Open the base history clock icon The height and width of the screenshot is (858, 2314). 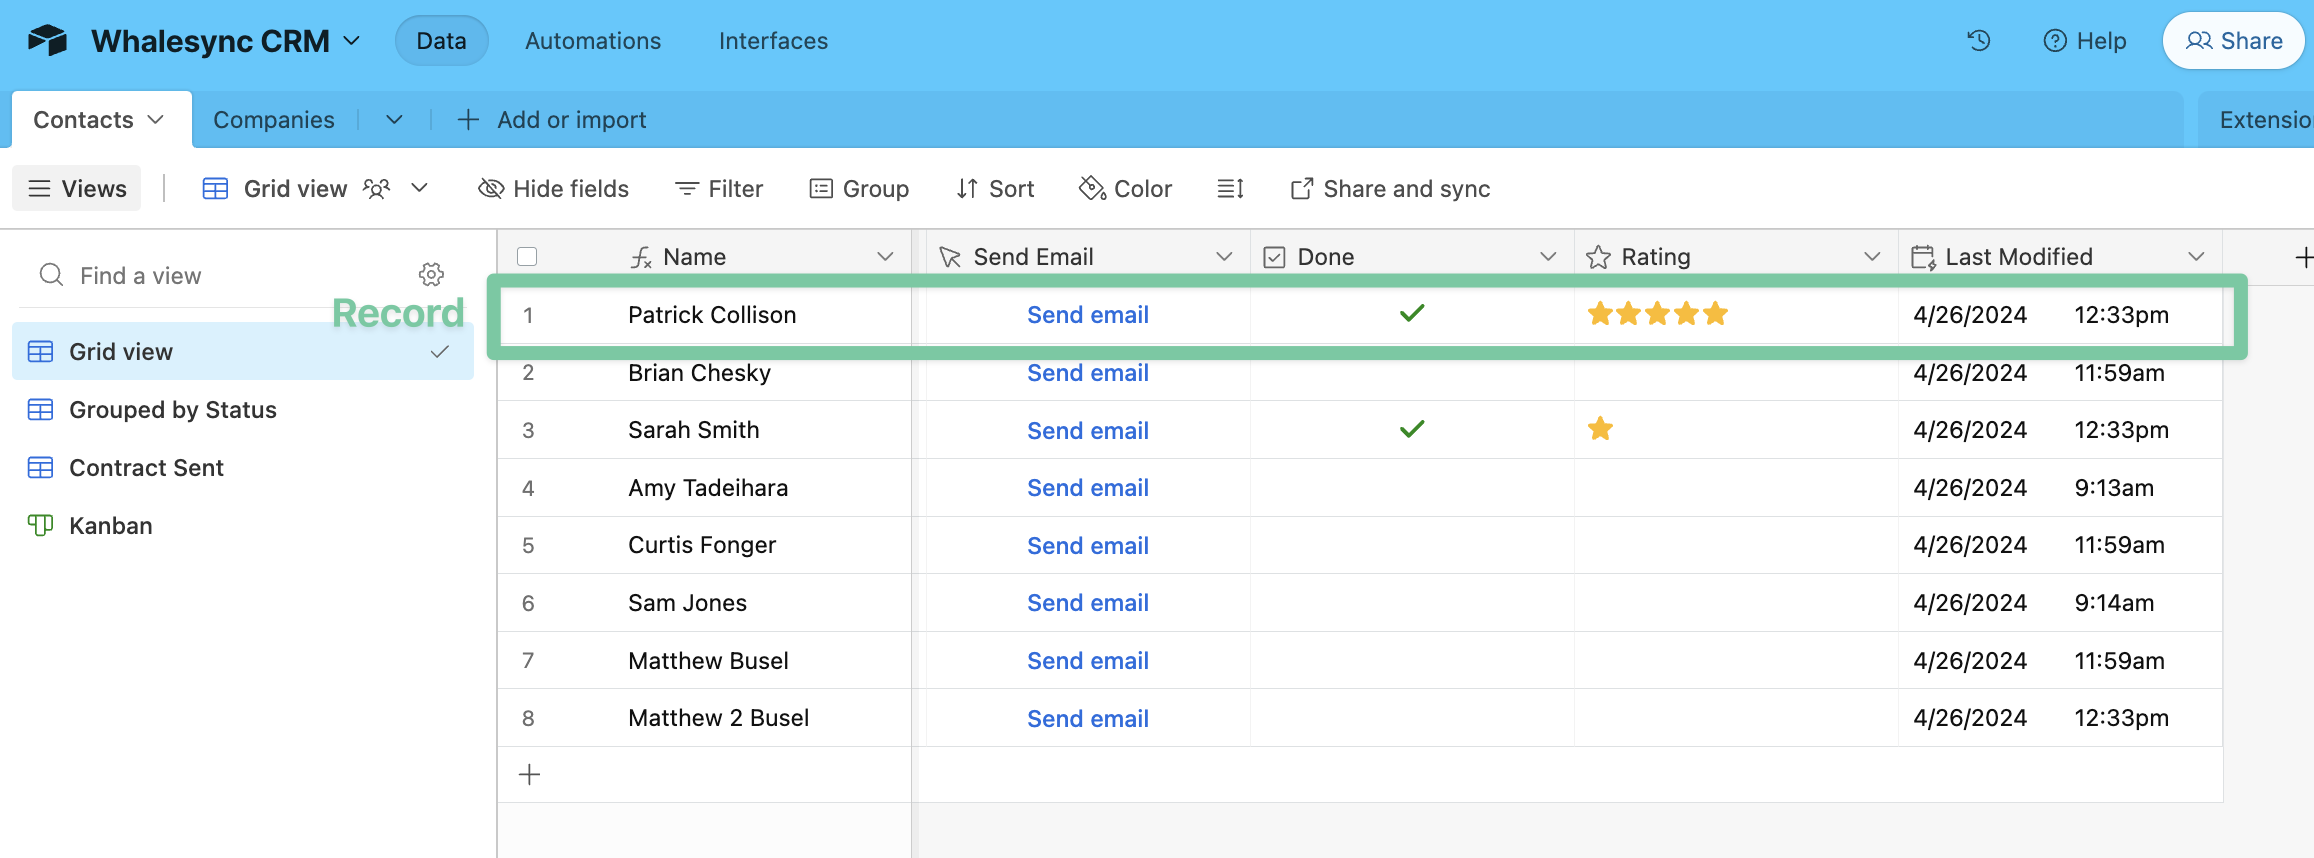pos(1978,41)
